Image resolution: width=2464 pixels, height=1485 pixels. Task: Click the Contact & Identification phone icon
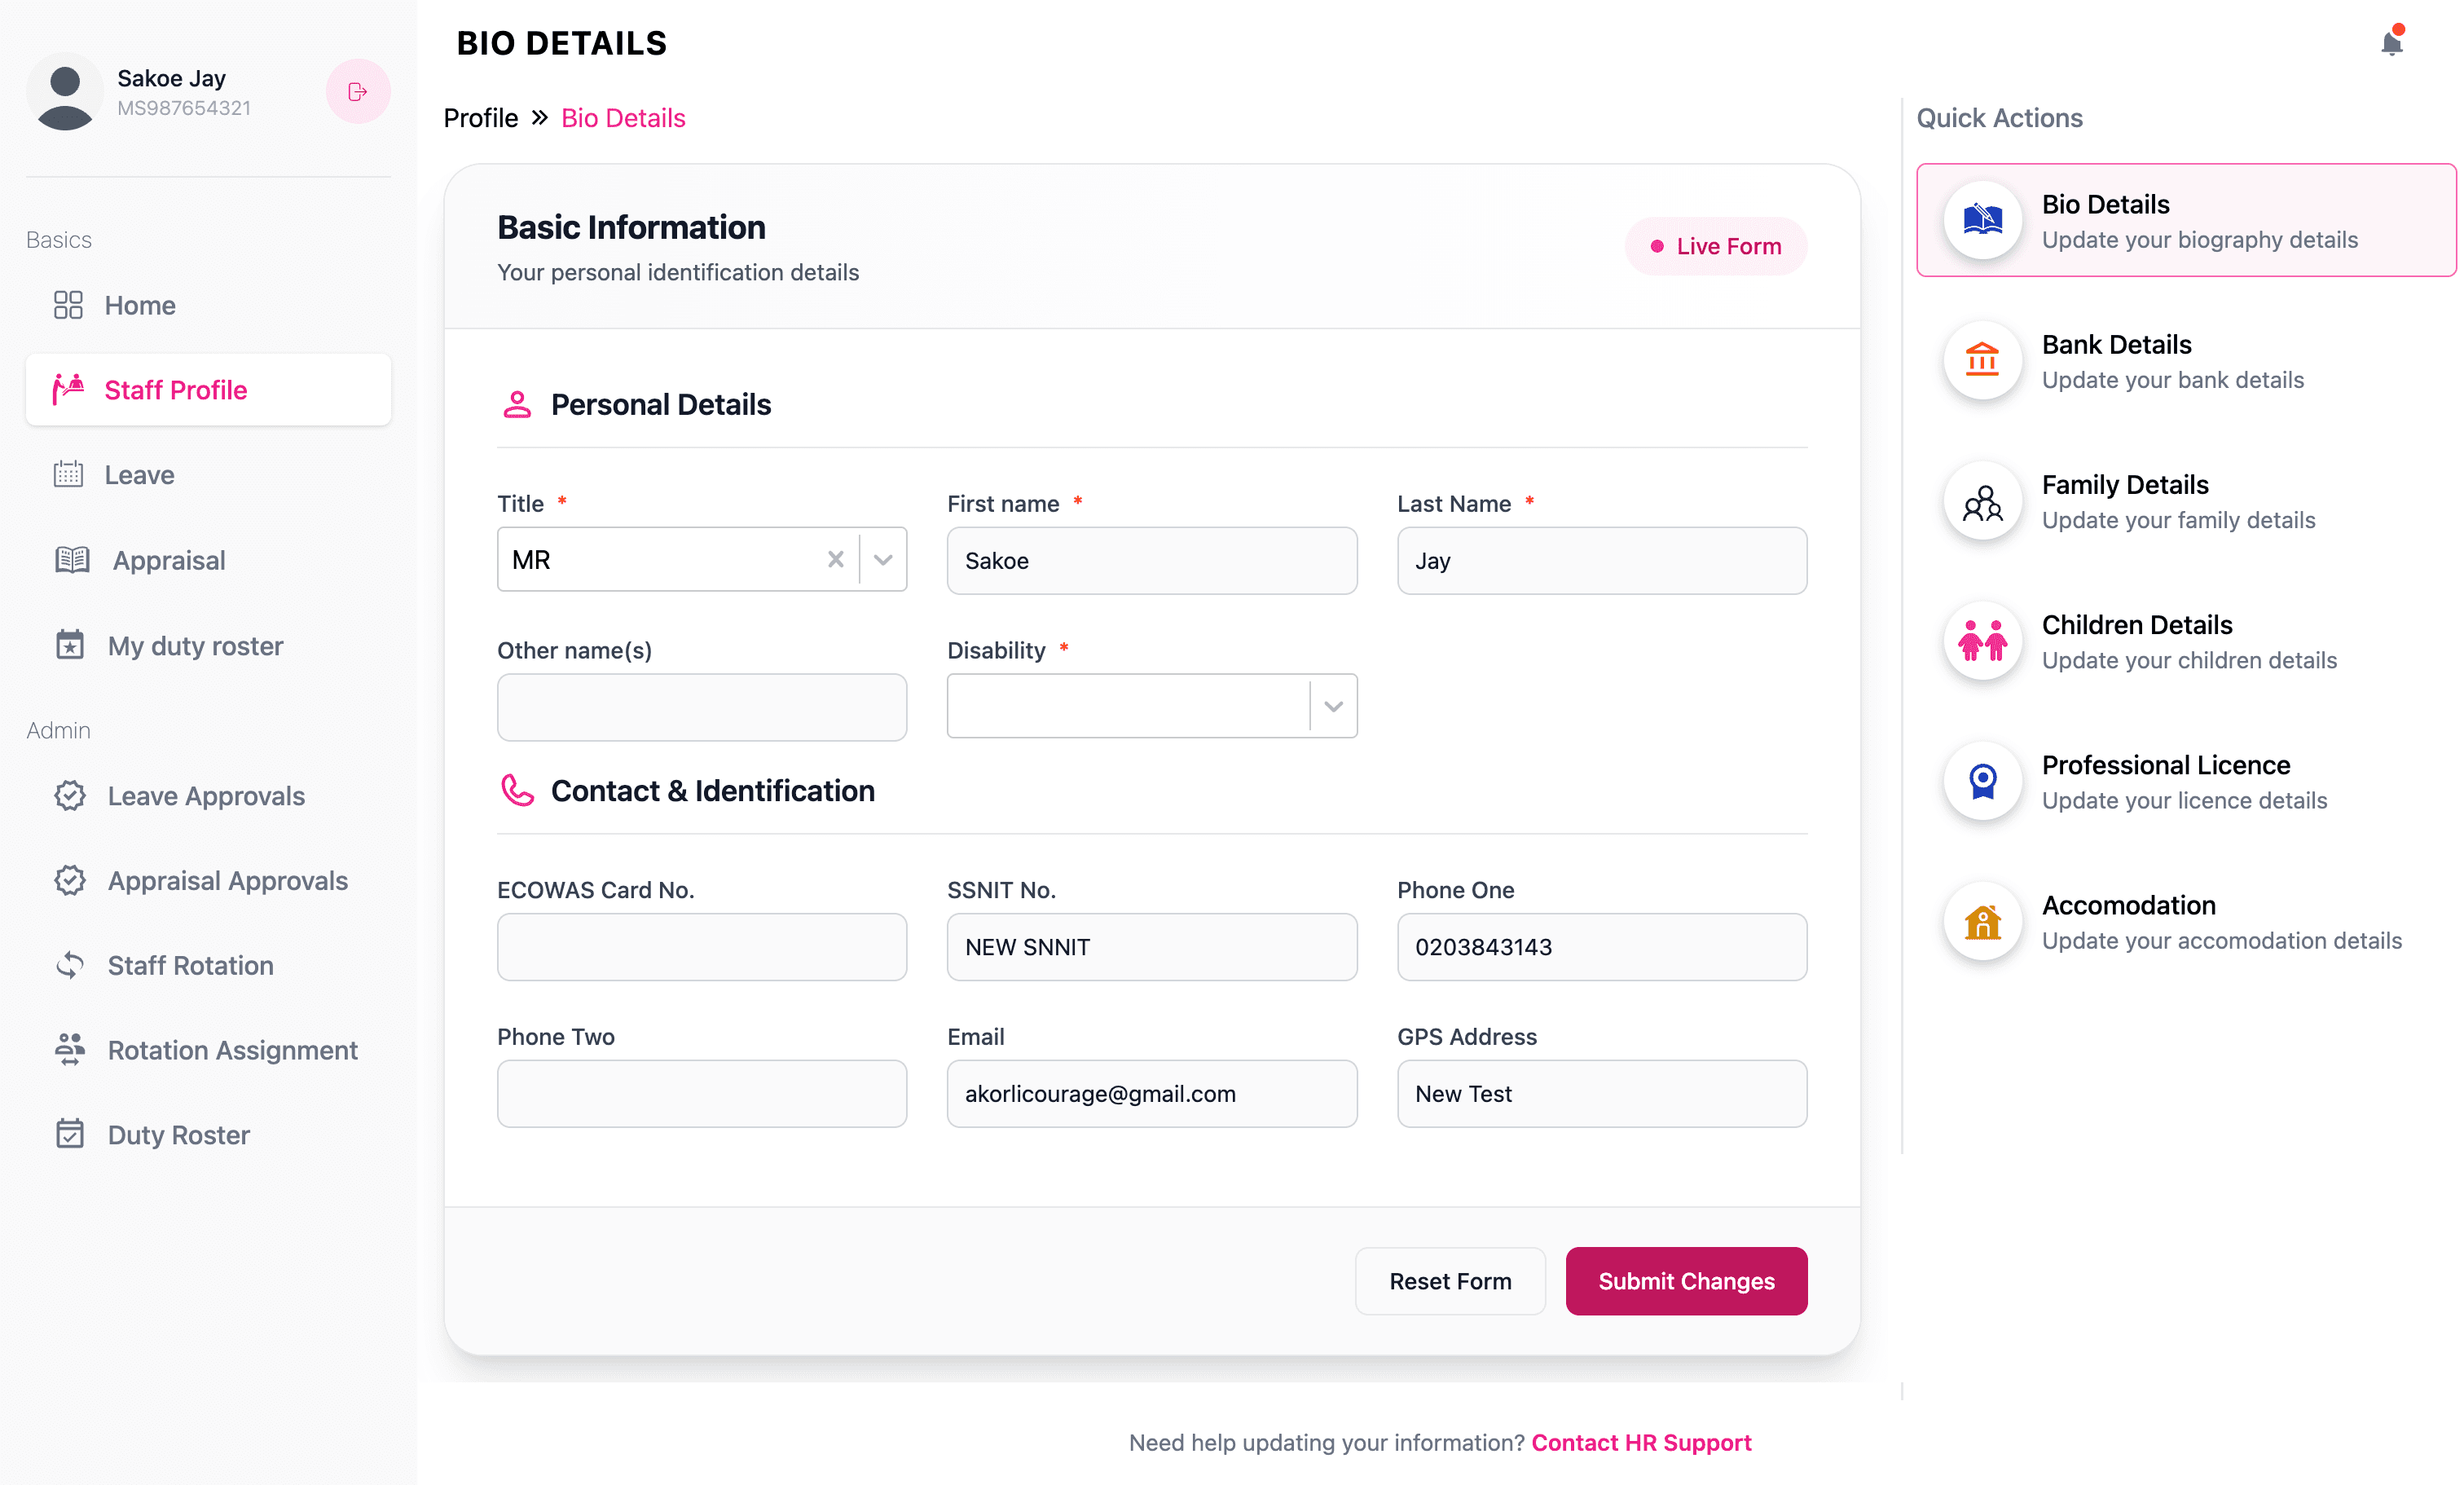click(x=517, y=791)
